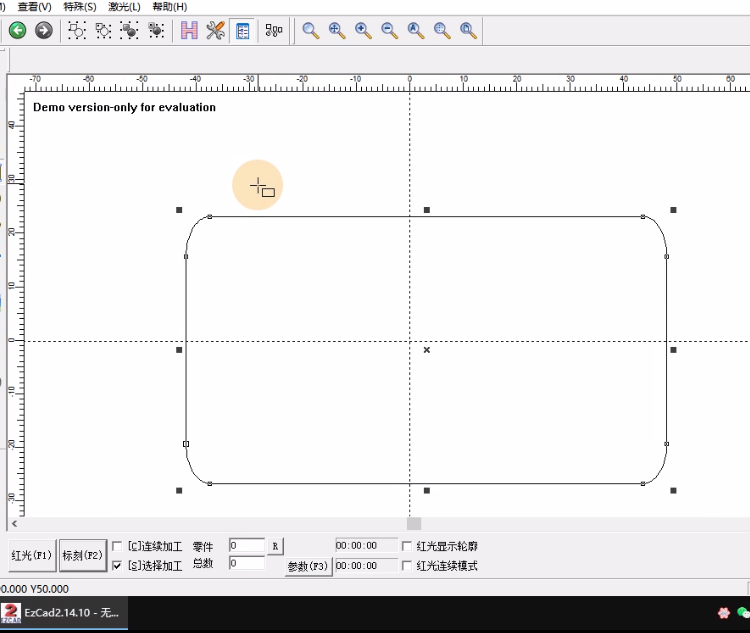Toggle the blue object list panel icon

coord(243,31)
